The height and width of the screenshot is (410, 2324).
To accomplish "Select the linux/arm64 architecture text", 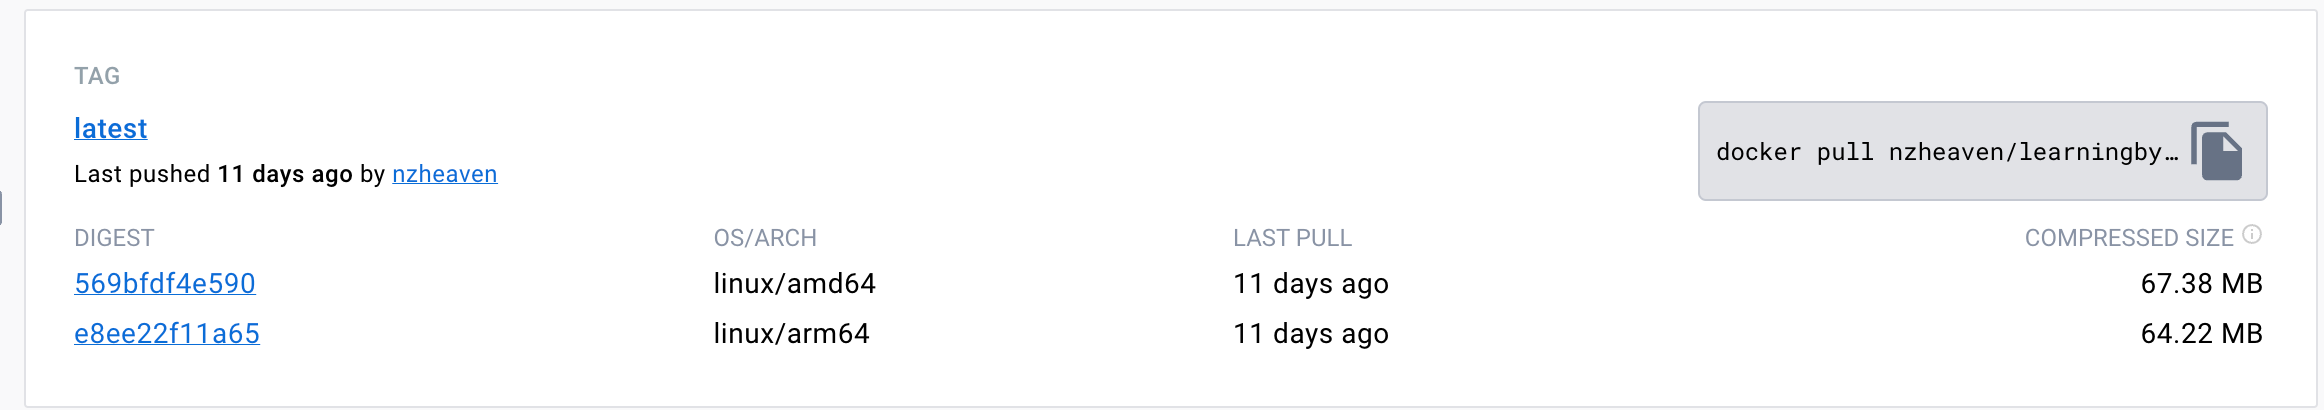I will tap(791, 334).
